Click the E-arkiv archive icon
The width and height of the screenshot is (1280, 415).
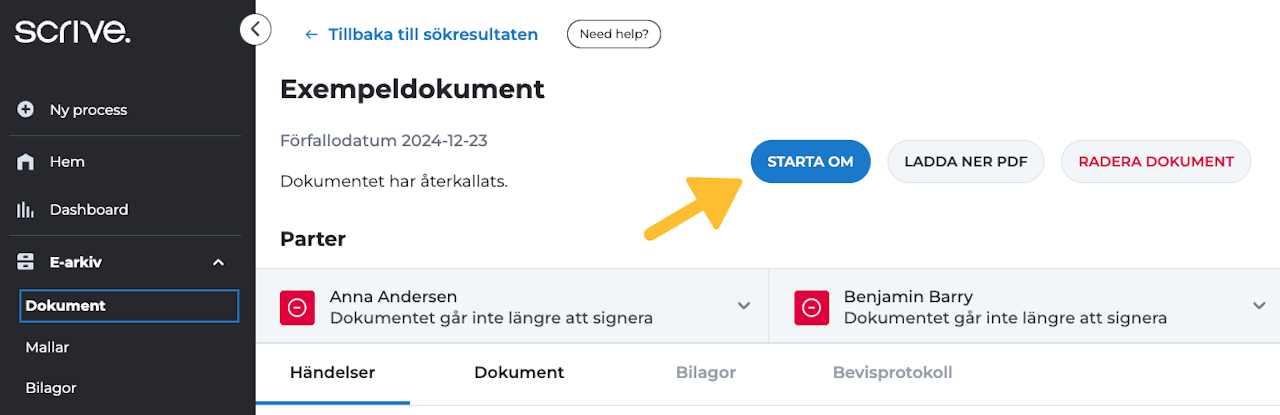(26, 262)
